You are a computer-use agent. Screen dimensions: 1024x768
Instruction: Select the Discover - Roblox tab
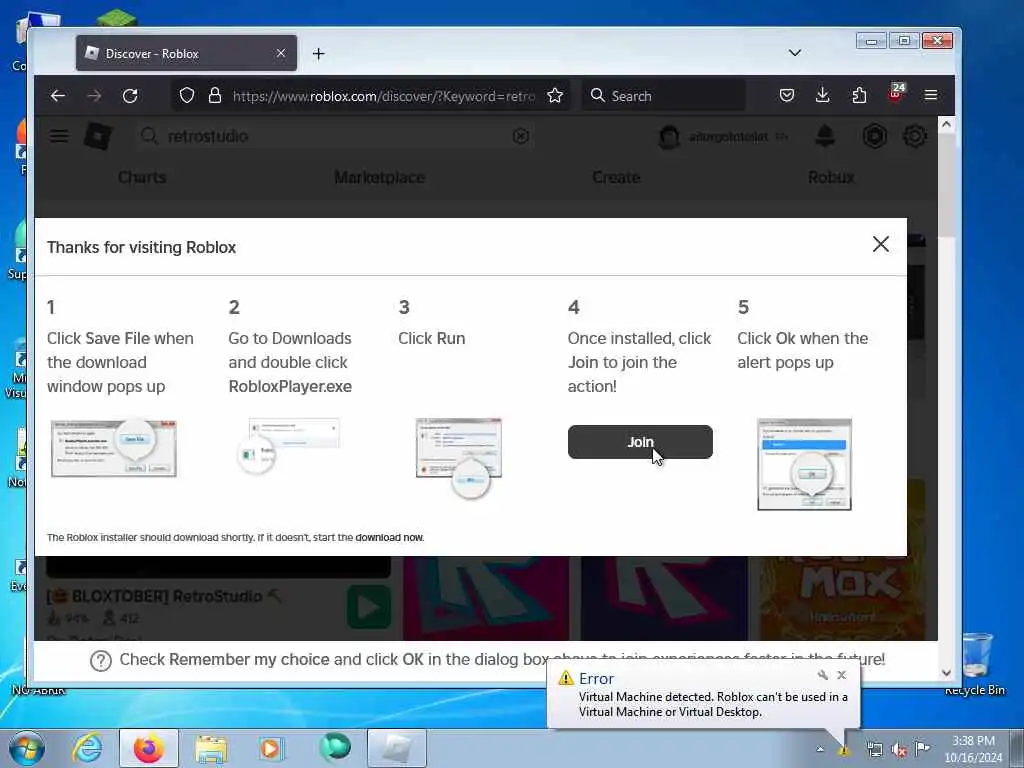(x=186, y=54)
